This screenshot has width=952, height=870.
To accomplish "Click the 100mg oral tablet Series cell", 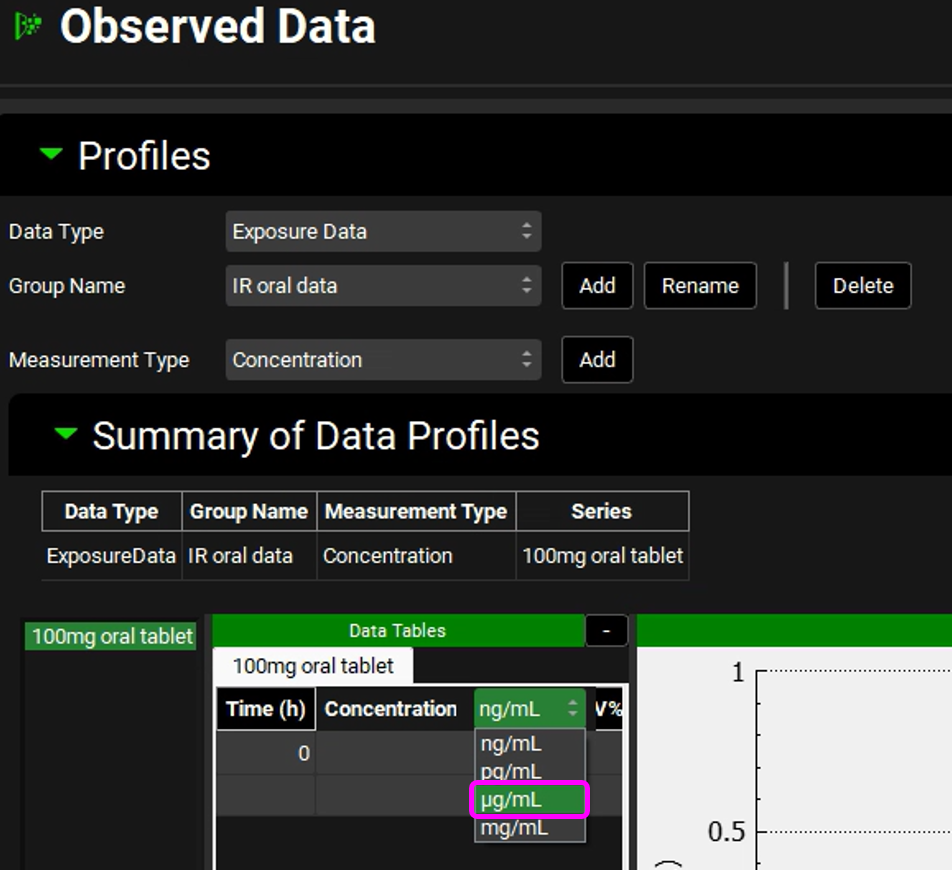I will pyautogui.click(x=602, y=556).
